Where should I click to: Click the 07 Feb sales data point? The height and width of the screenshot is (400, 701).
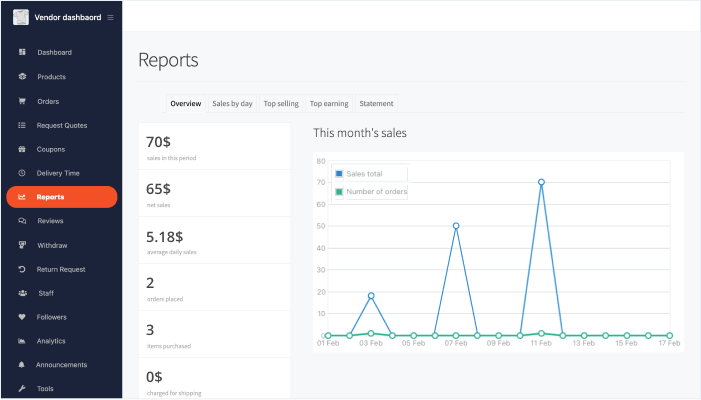tap(456, 226)
